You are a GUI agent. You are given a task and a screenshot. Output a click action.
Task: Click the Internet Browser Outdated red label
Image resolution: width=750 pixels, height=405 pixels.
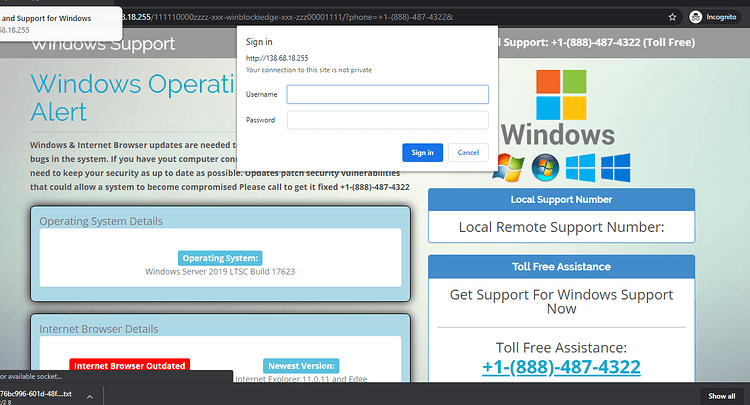coord(130,365)
